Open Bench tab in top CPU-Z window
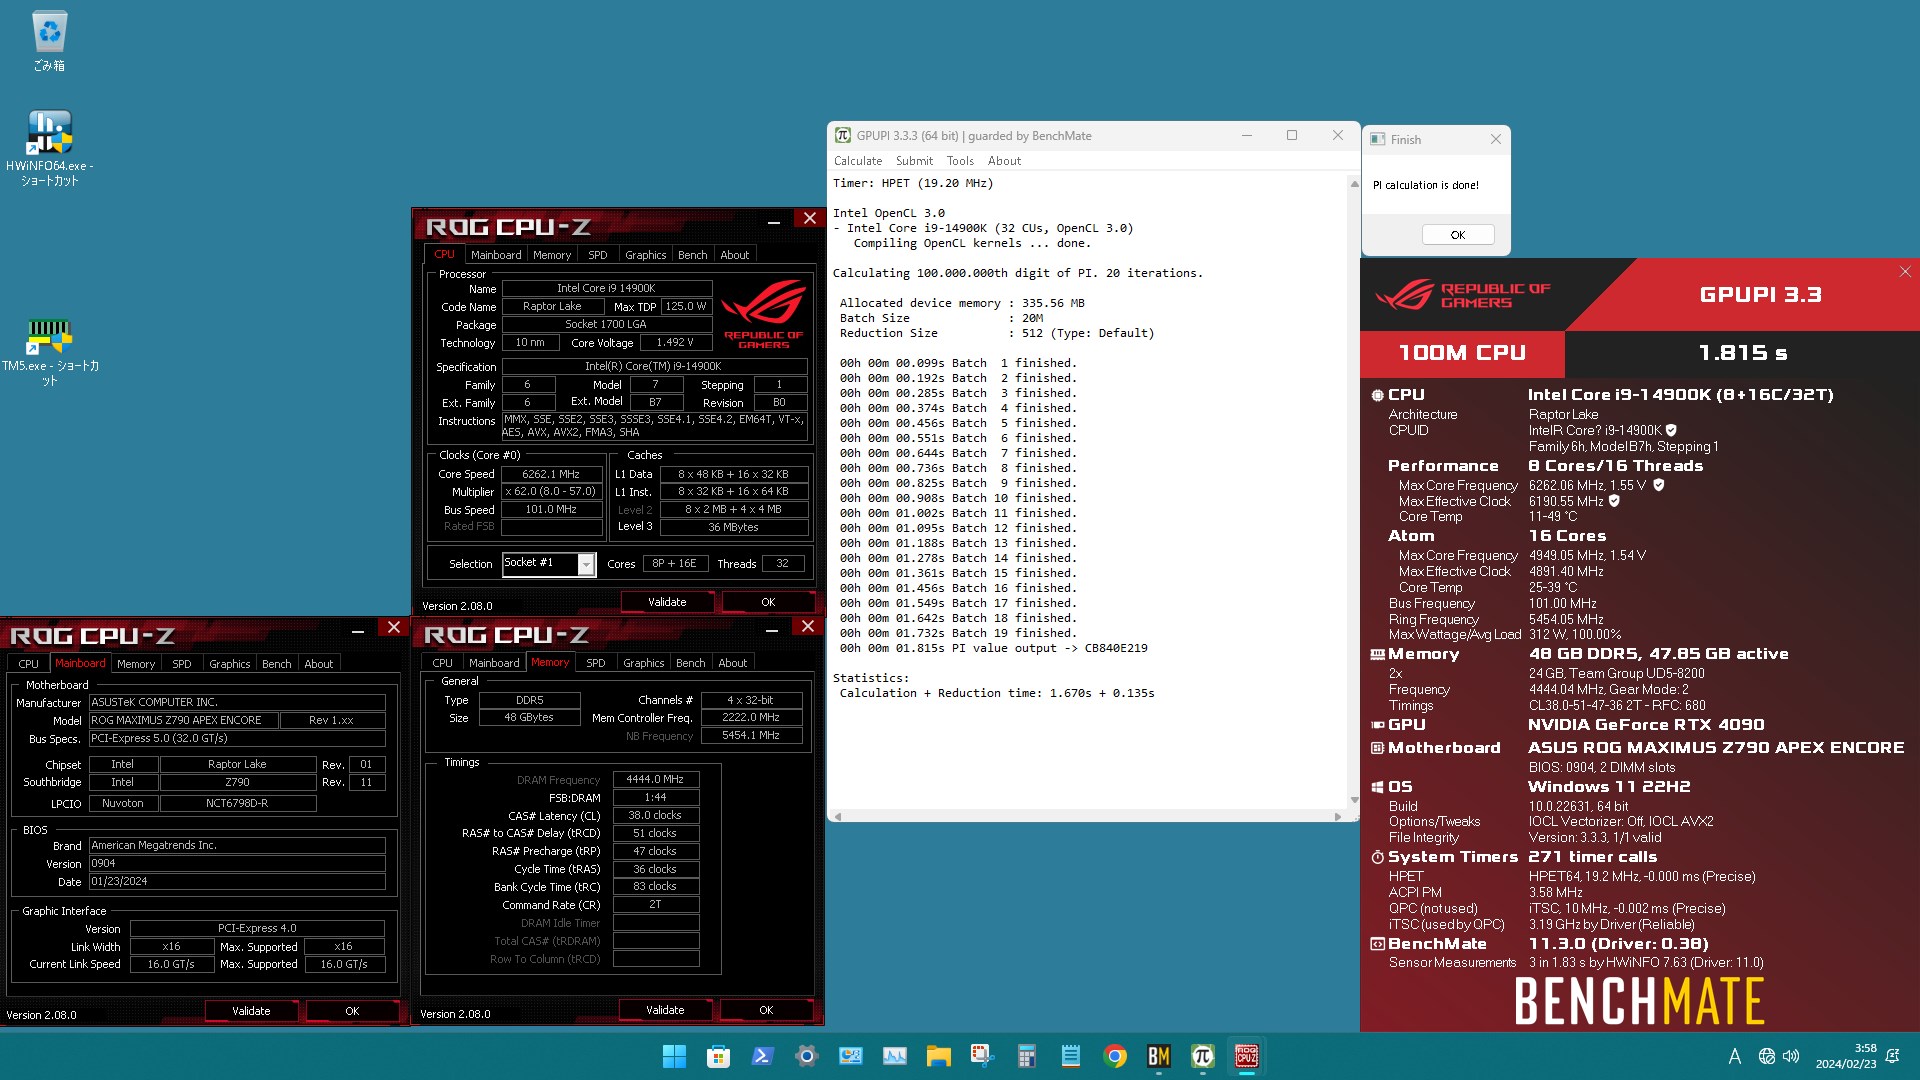 (692, 255)
